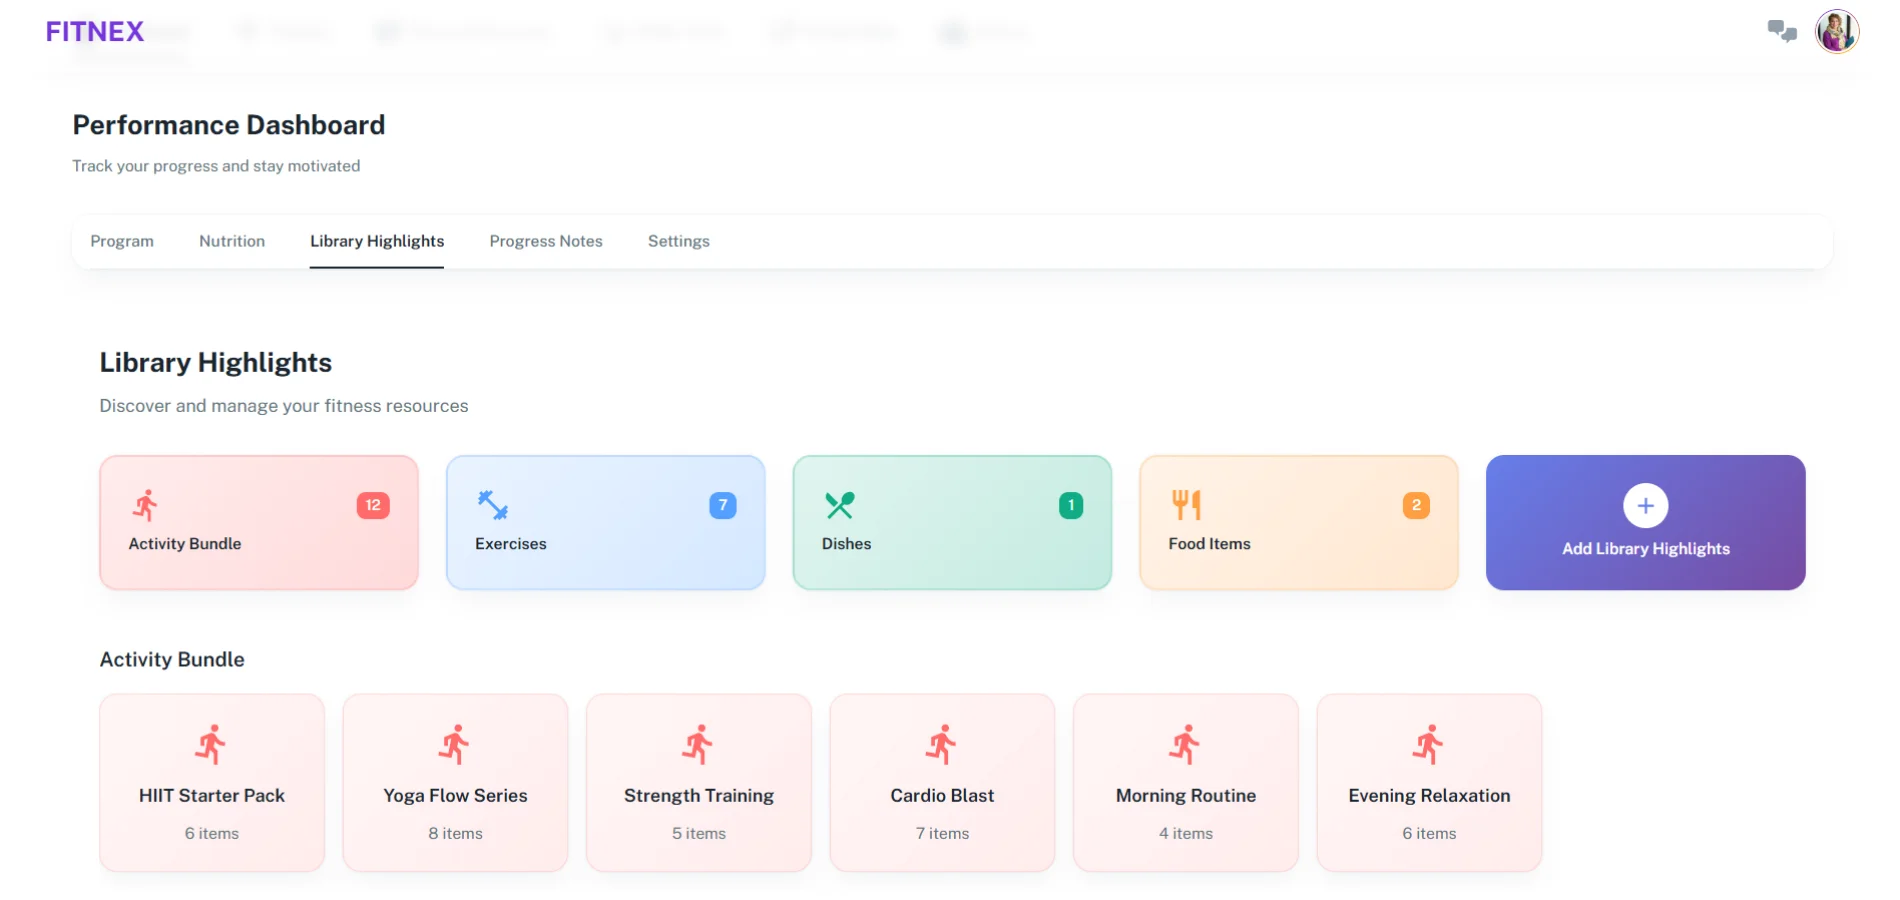Image resolution: width=1900 pixels, height=900 pixels.
Task: Click the user profile avatar
Action: pos(1836,31)
